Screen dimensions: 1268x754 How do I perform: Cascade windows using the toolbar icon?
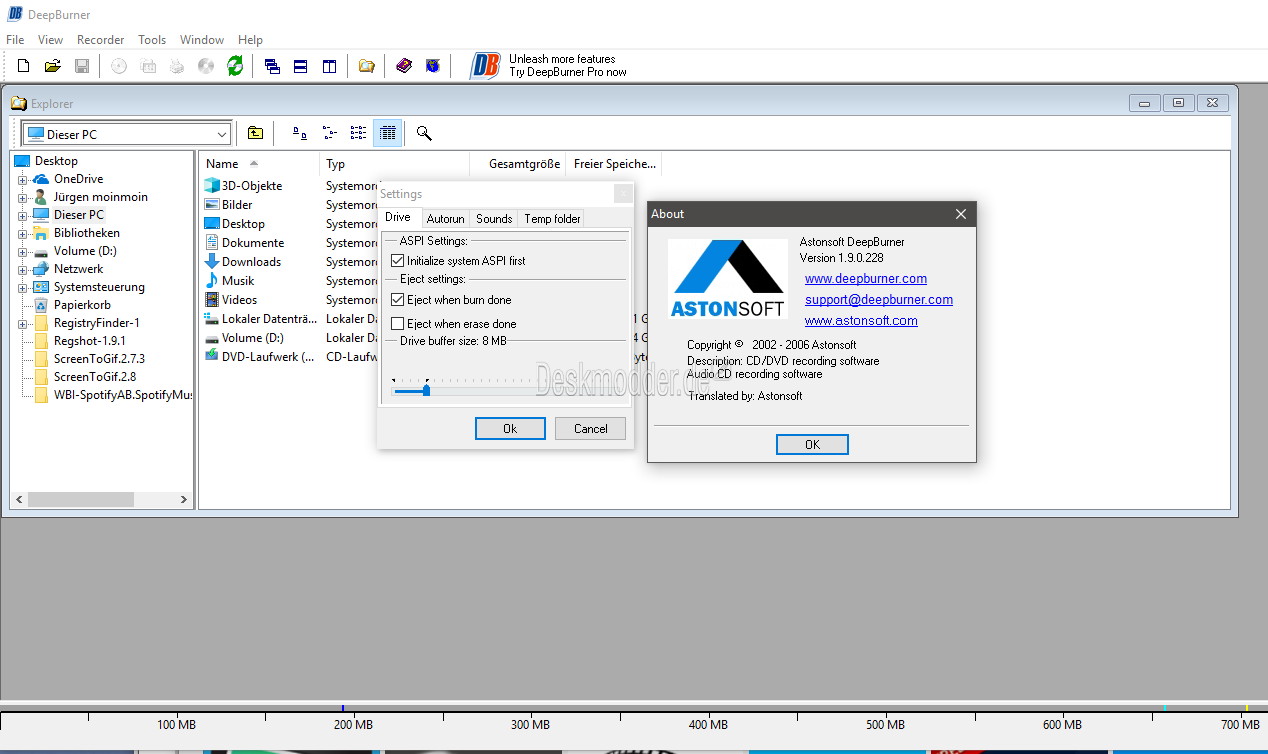tap(272, 66)
